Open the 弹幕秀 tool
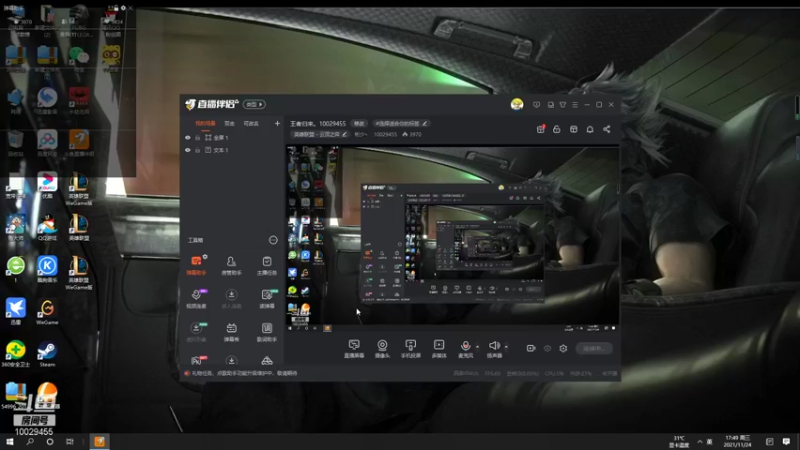Viewport: 800px width, 450px height. (x=231, y=332)
